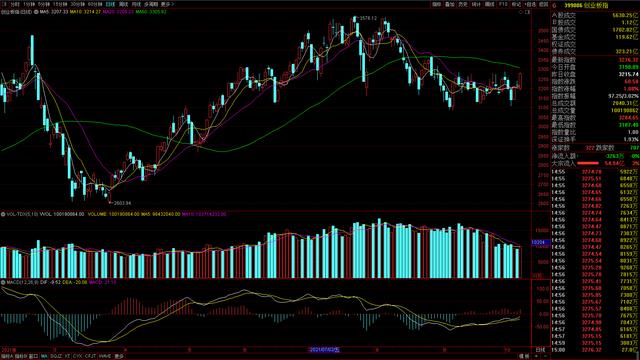Expand 更多 indicators at bottom bar
Image resolution: width=640 pixels, height=360 pixels.
(119, 356)
